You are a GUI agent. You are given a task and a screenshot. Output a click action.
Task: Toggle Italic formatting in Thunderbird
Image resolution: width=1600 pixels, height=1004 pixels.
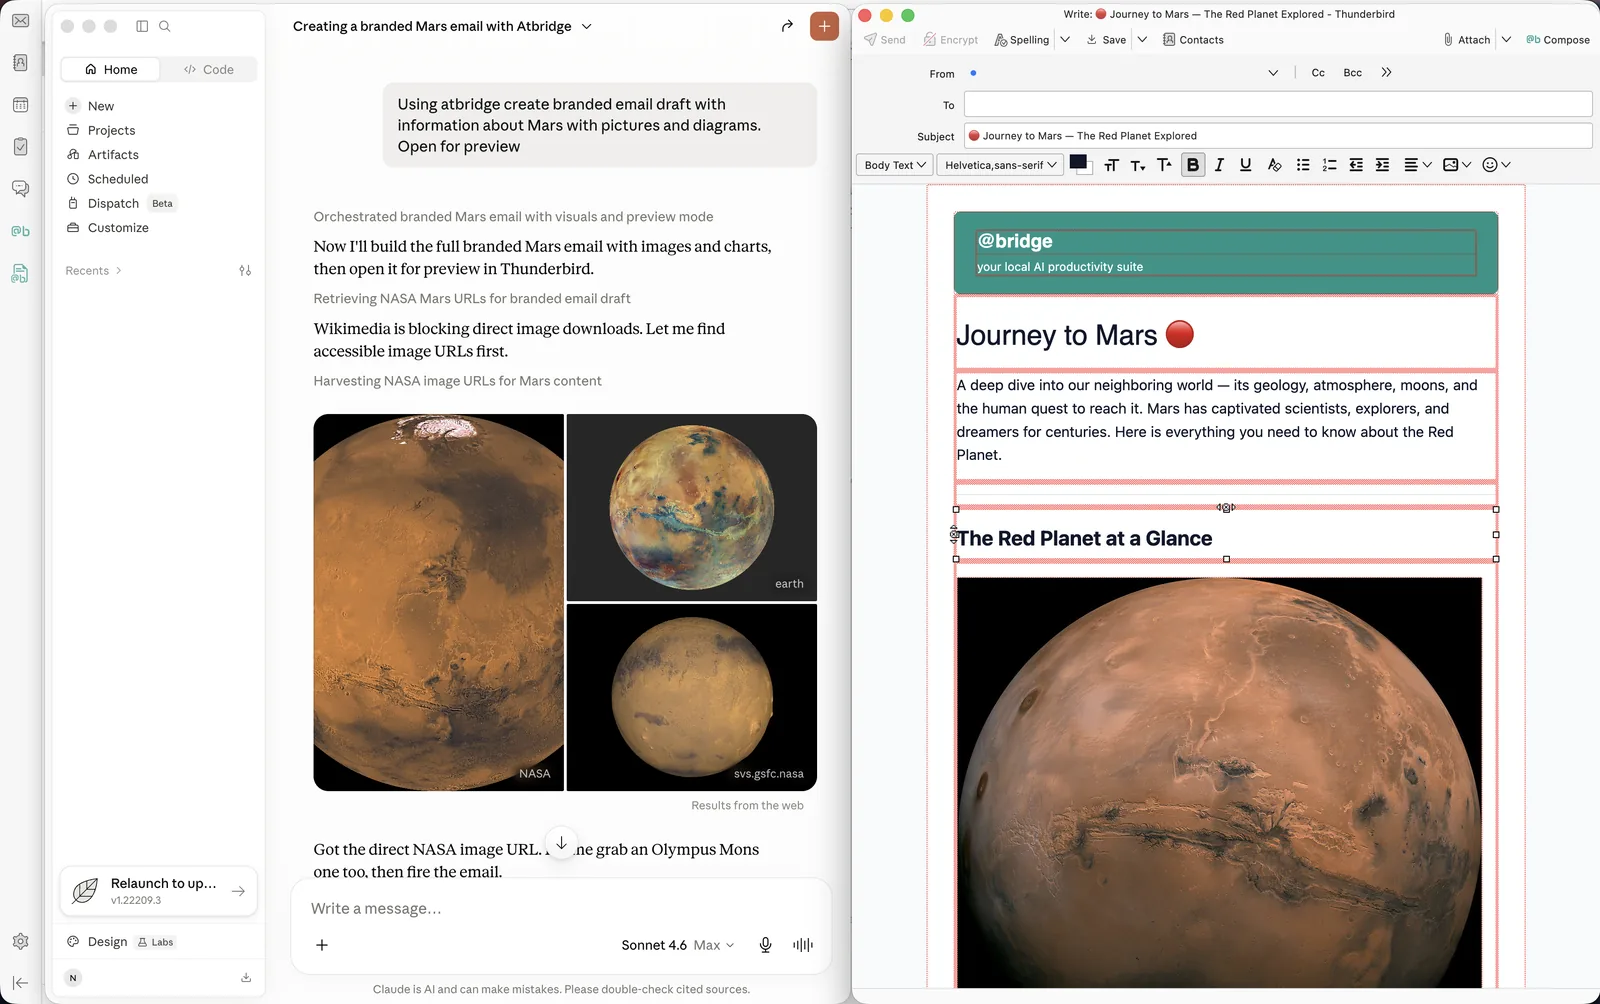pos(1219,165)
